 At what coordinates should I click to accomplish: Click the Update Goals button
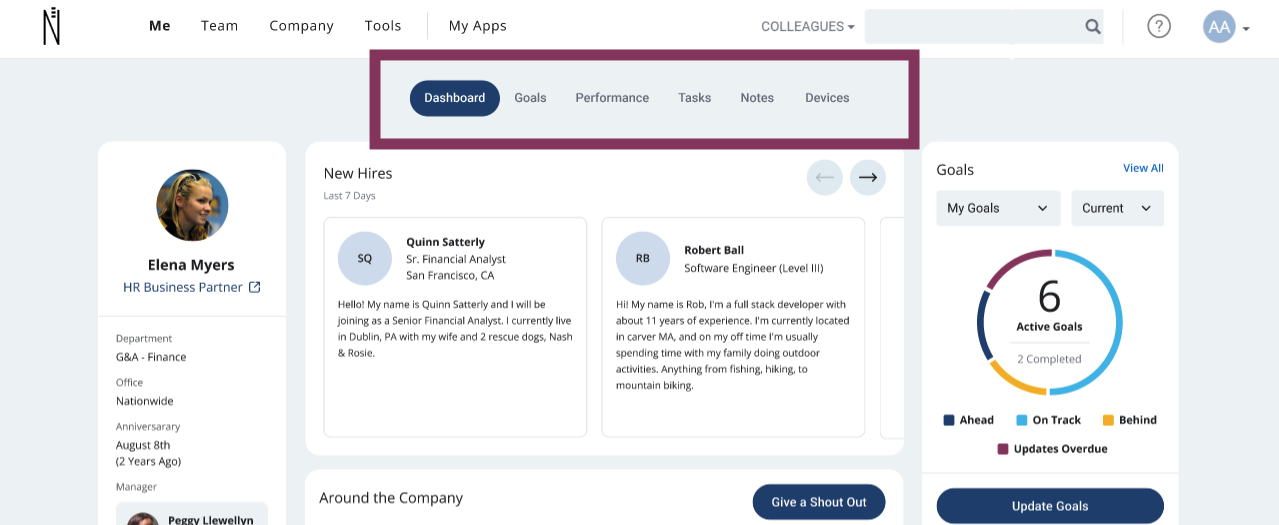(1050, 506)
